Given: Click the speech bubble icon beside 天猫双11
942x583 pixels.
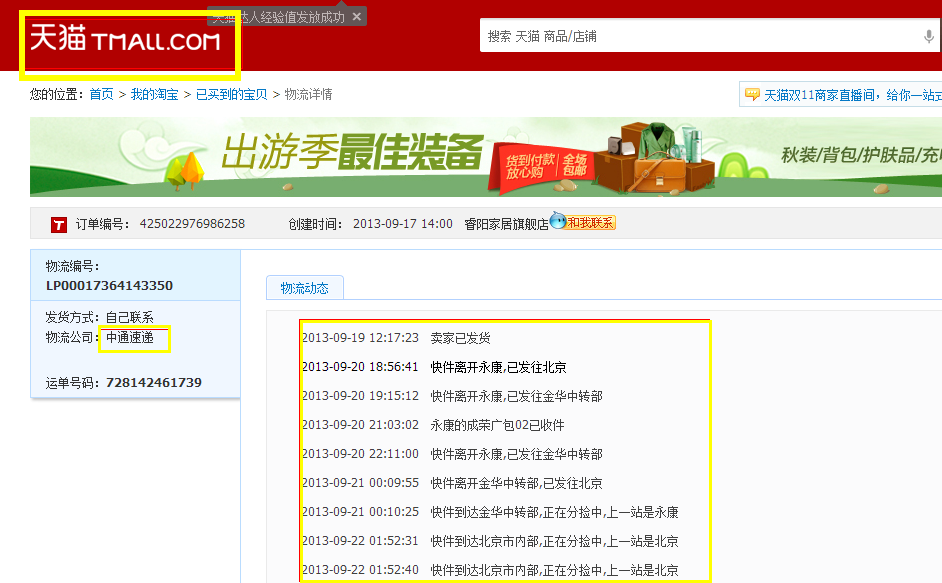Looking at the screenshot, I should [x=752, y=94].
